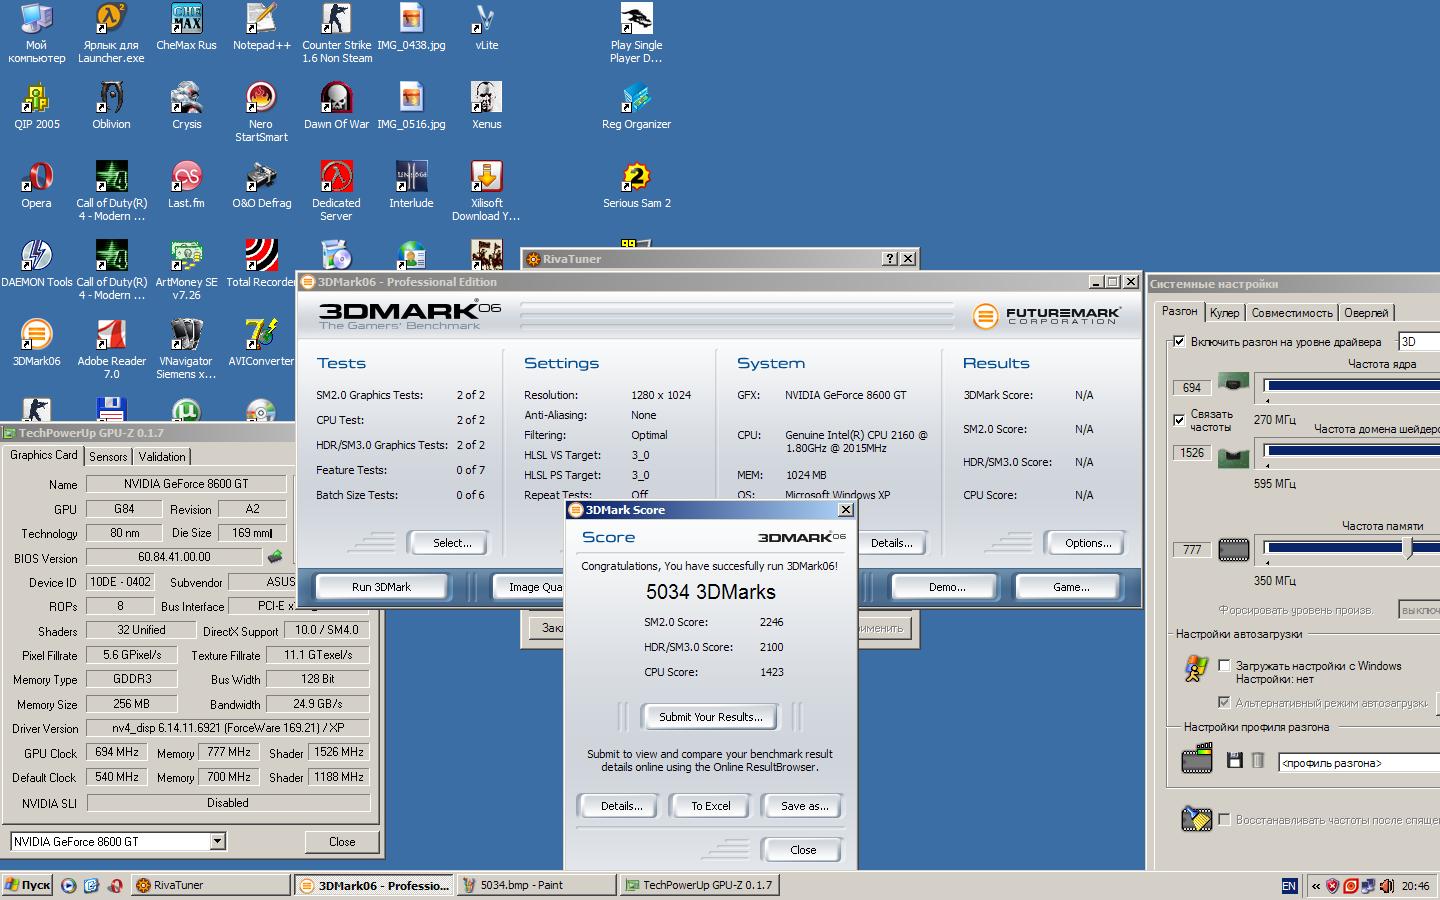Select the IMG_0438.jpg file icon
The height and width of the screenshot is (900, 1440).
411,27
